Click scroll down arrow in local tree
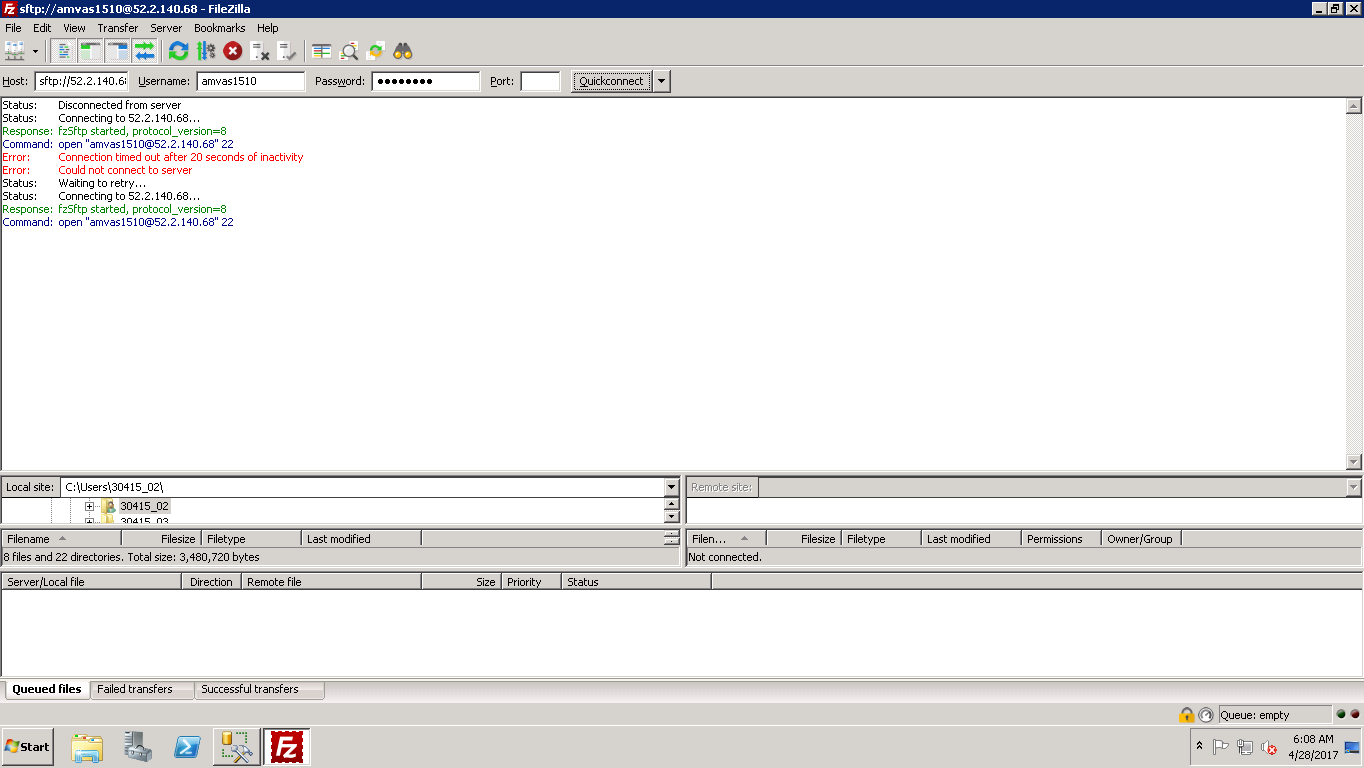This screenshot has height=768, width=1364. click(x=672, y=517)
